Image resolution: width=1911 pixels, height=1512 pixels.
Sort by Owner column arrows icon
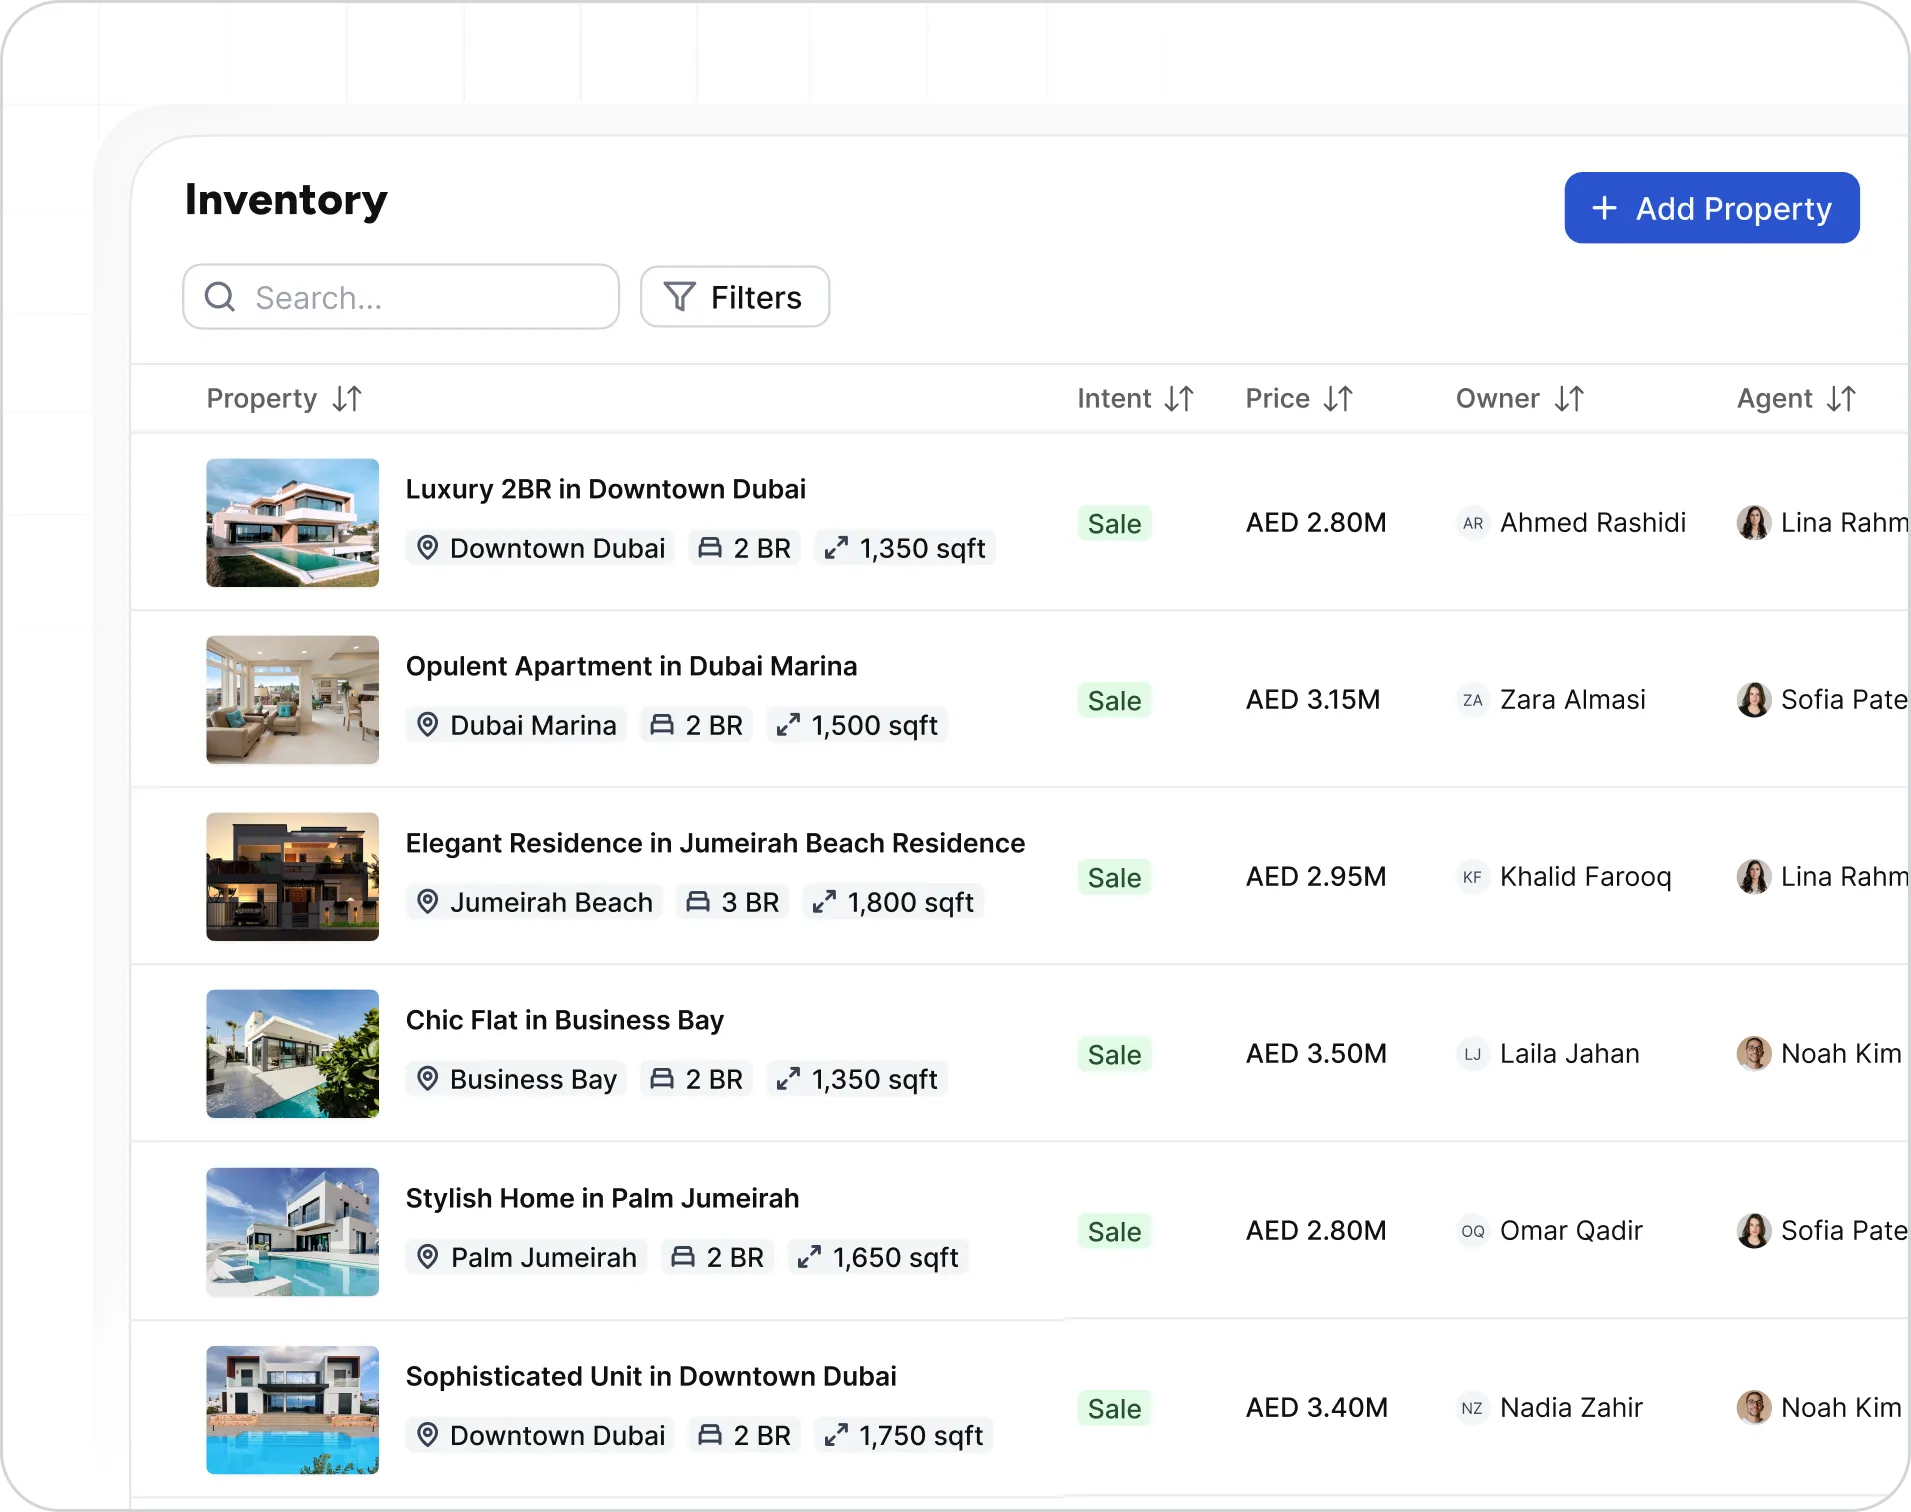[x=1569, y=399]
